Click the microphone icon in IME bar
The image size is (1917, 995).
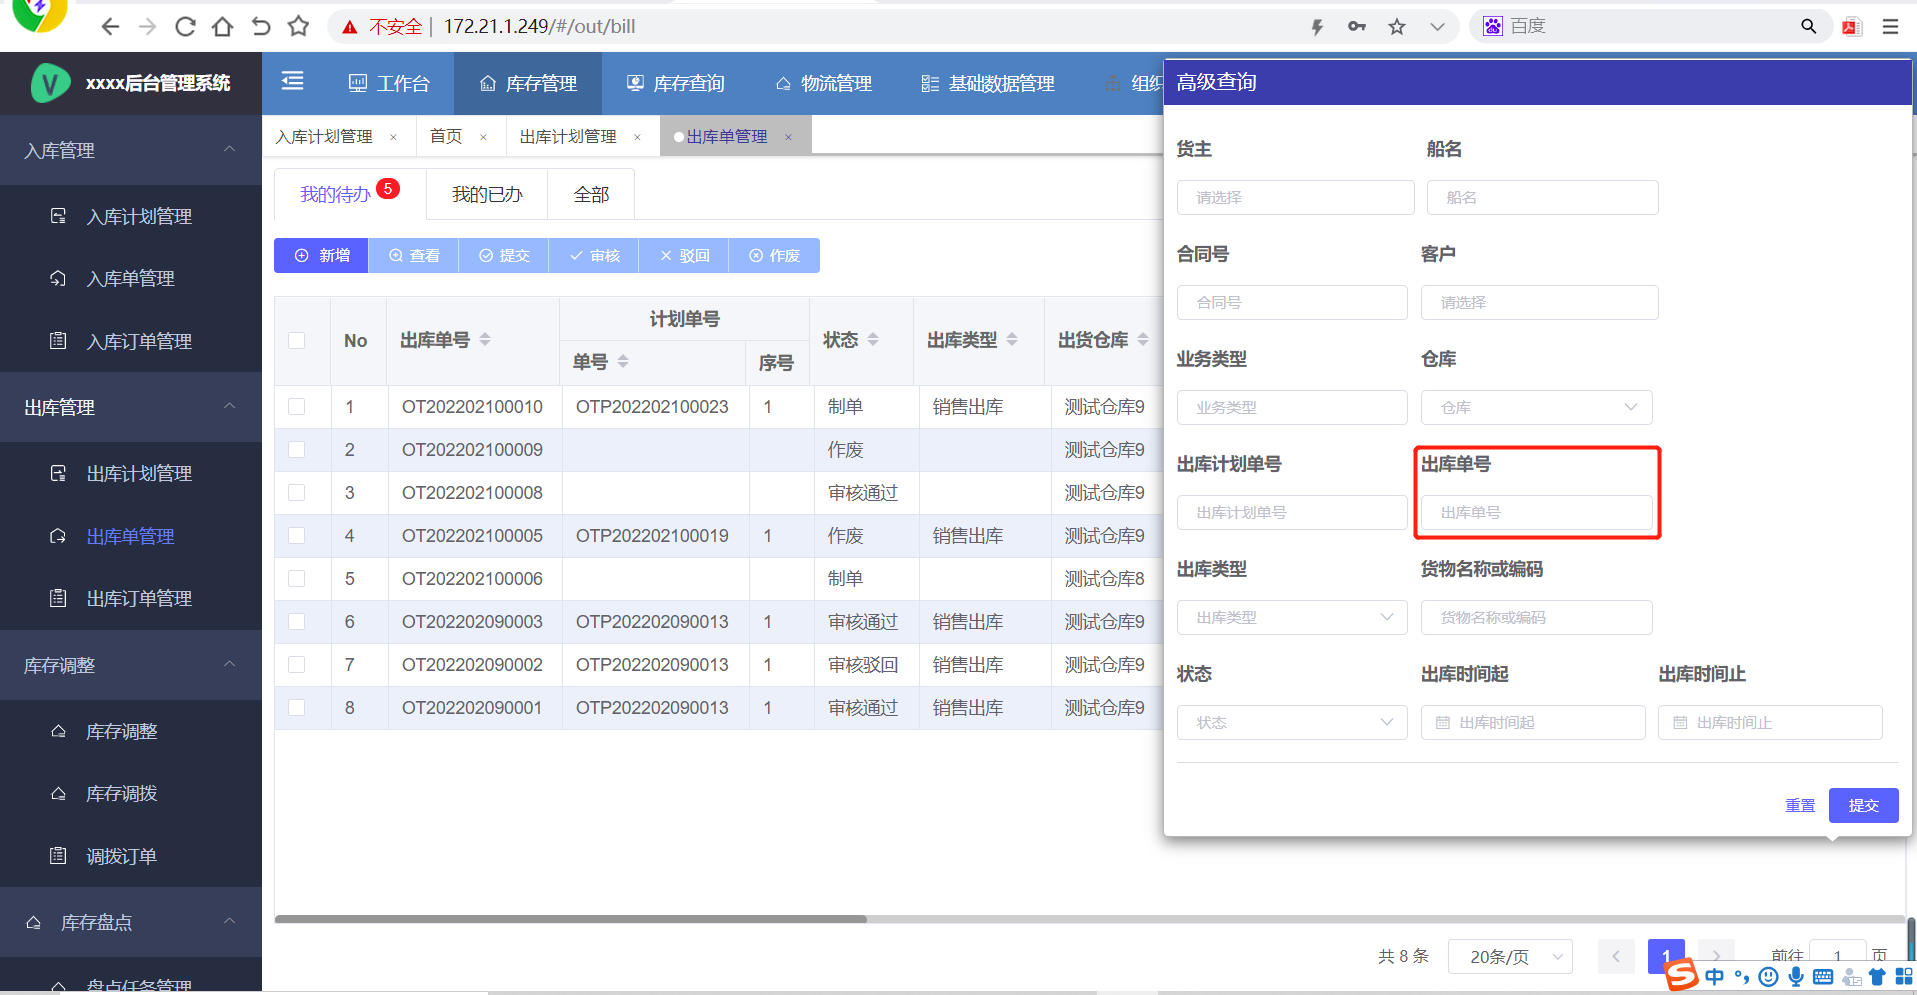(x=1796, y=977)
